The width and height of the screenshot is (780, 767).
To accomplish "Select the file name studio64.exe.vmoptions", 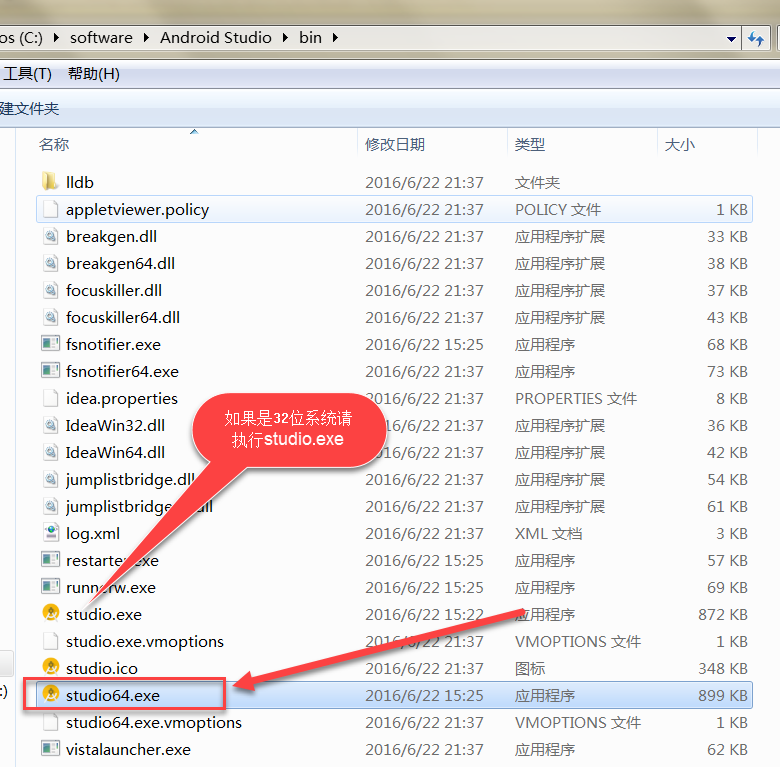I will 154,723.
